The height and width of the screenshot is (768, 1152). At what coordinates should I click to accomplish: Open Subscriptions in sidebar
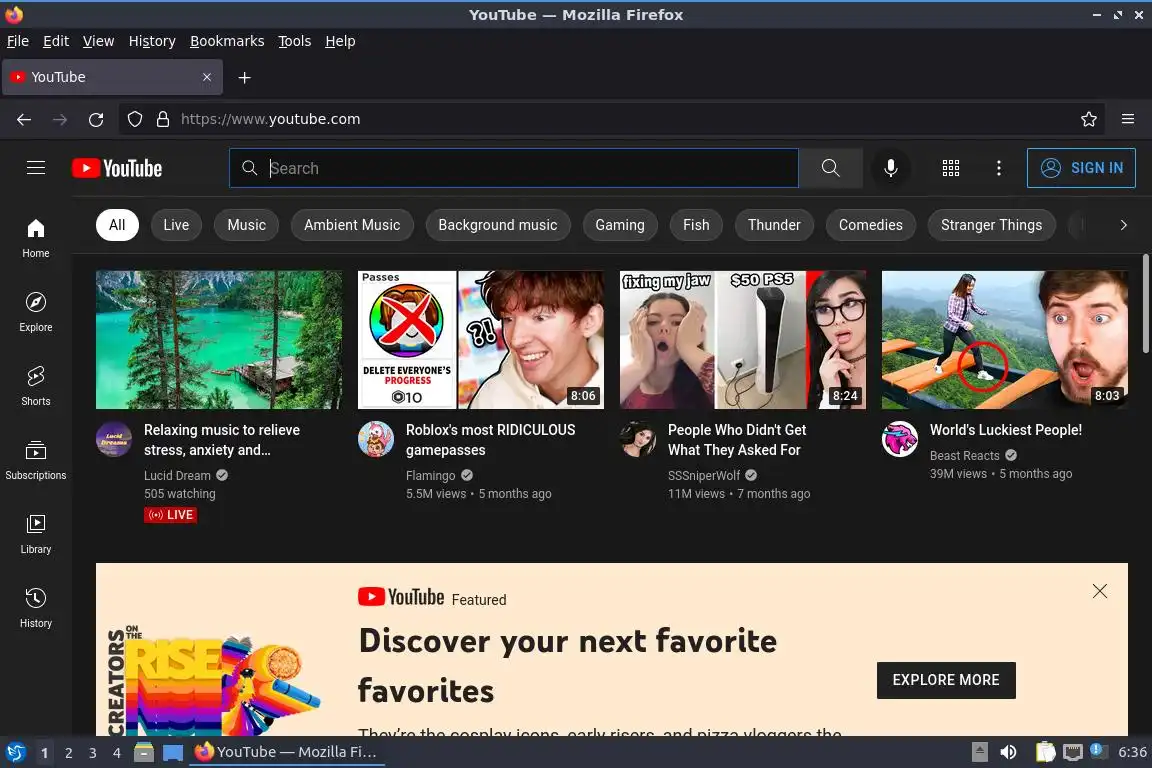point(35,460)
